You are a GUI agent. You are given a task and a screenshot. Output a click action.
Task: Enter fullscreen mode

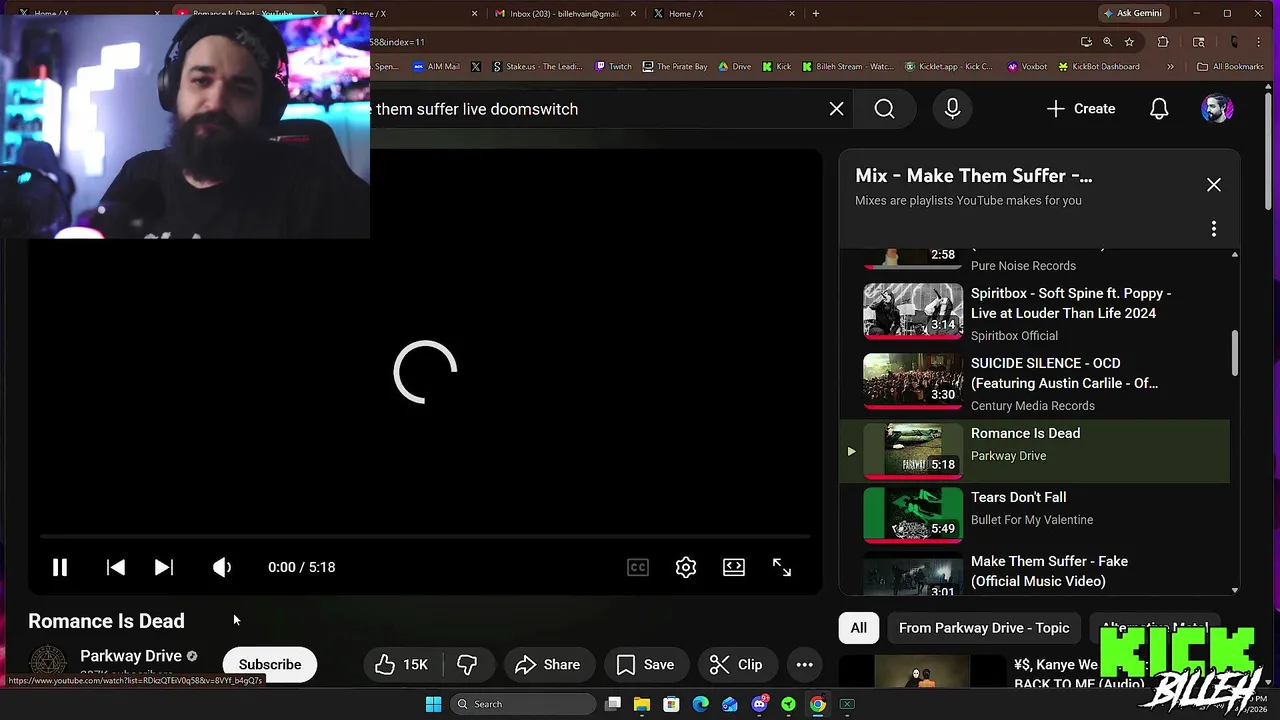(x=782, y=567)
